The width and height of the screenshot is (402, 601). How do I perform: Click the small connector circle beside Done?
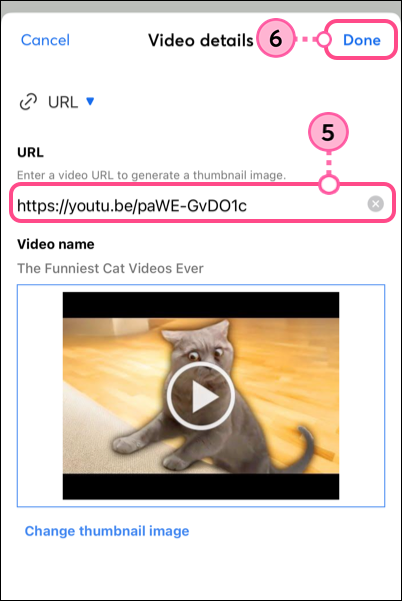pos(324,39)
